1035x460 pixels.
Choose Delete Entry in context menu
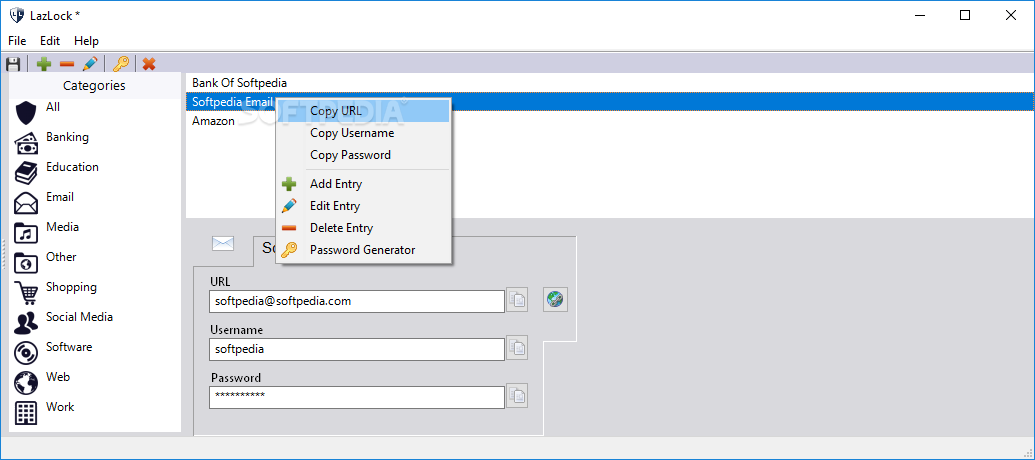coord(363,228)
